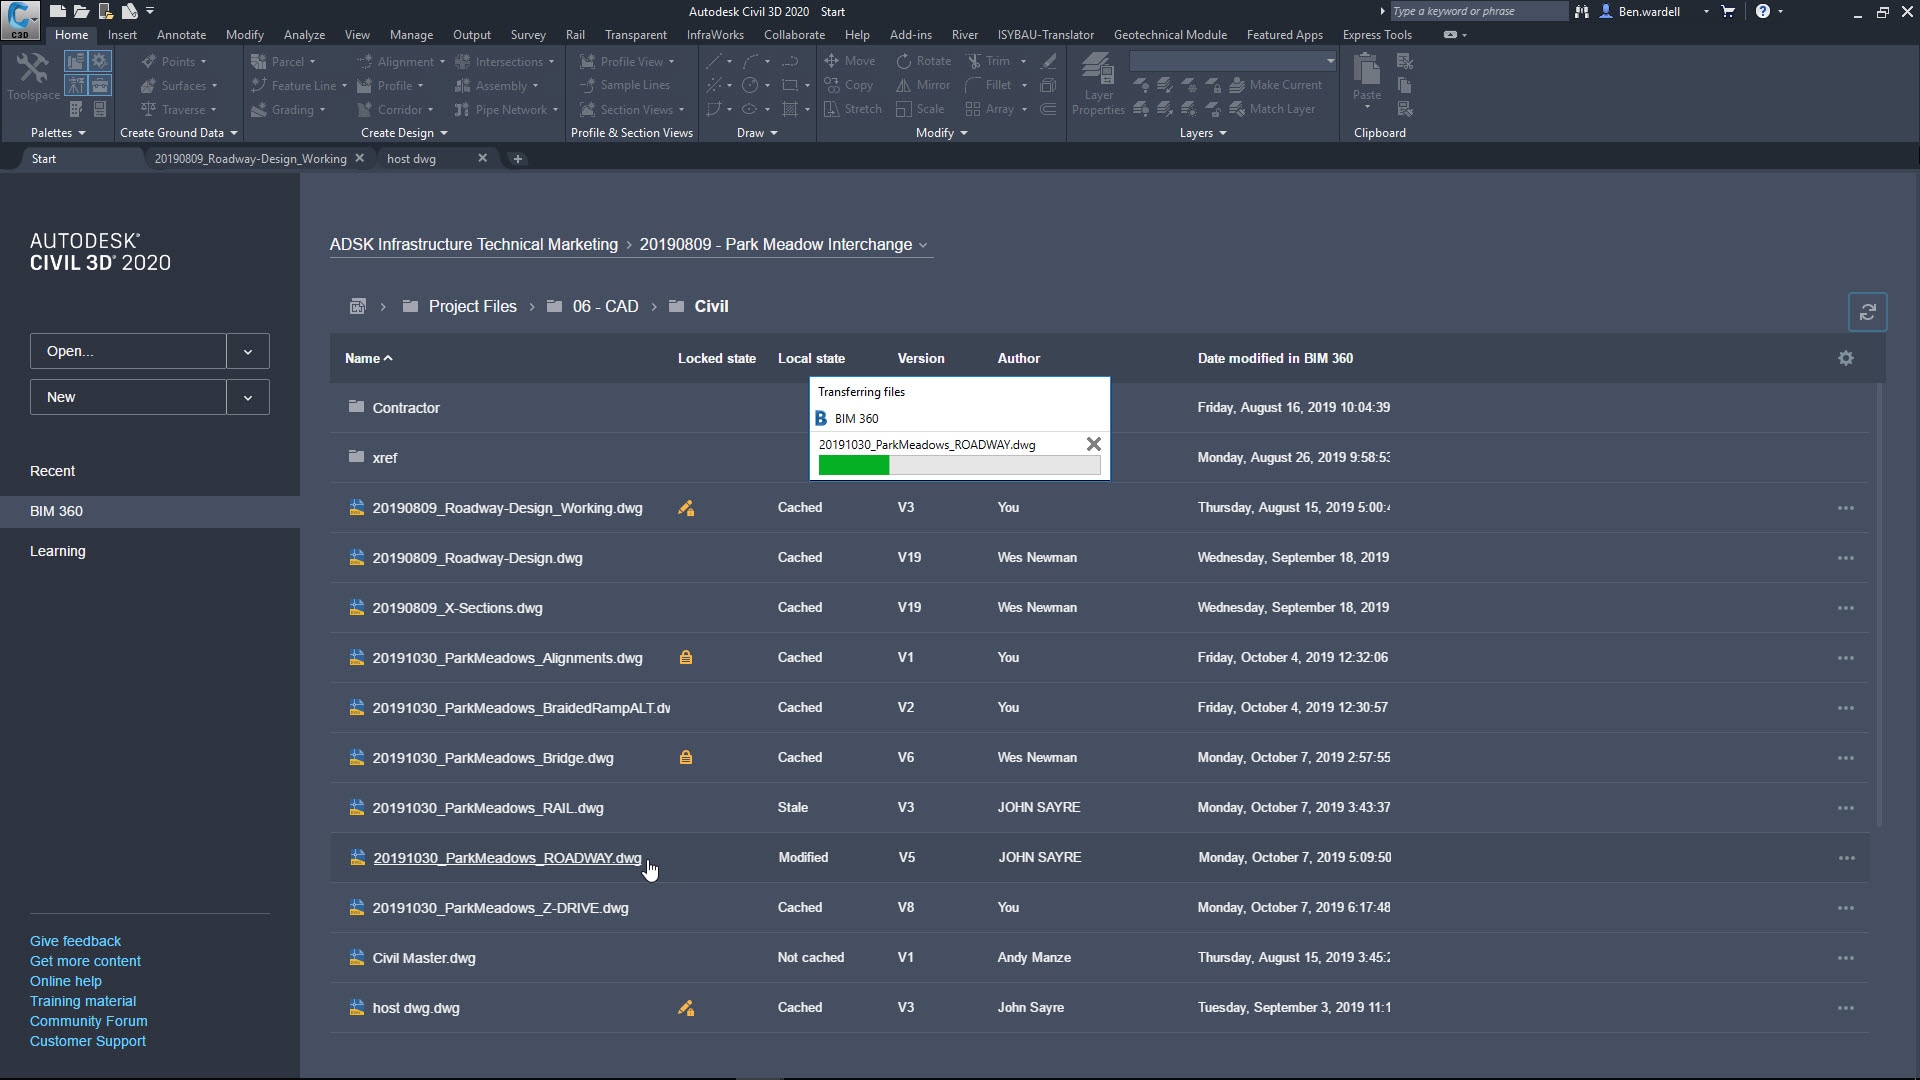
Task: Click the Ben.wardell account menu
Action: click(x=1654, y=11)
